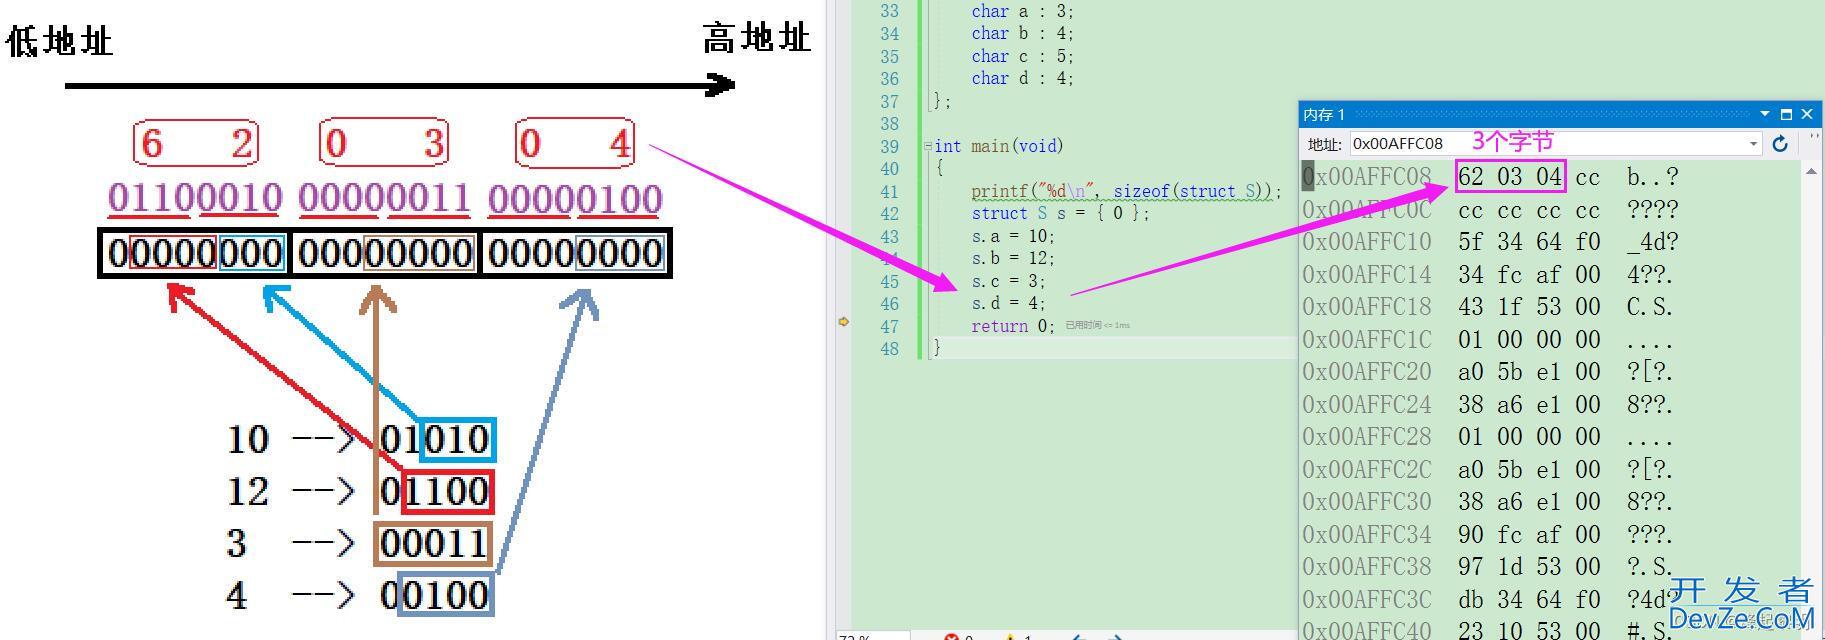The height and width of the screenshot is (640, 1825).
Task: Select memory address row 0x00AFFC18
Action: (1367, 307)
